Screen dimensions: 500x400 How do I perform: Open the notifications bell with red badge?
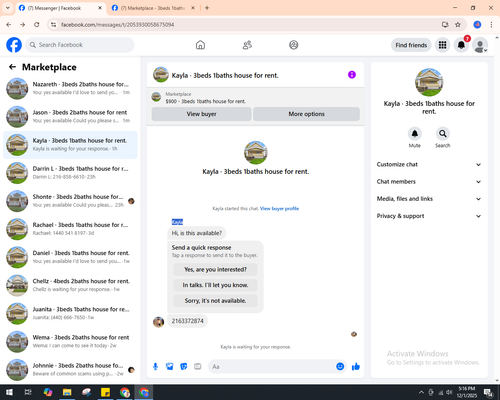[x=461, y=45]
